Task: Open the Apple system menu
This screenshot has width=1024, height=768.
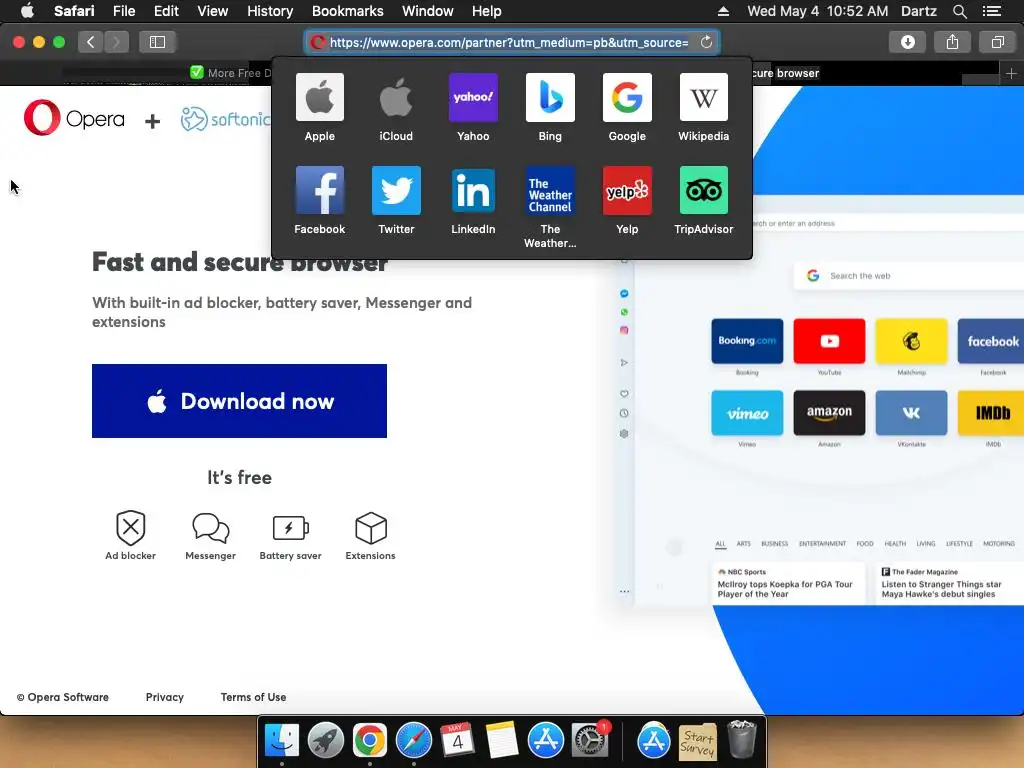Action: coord(27,11)
